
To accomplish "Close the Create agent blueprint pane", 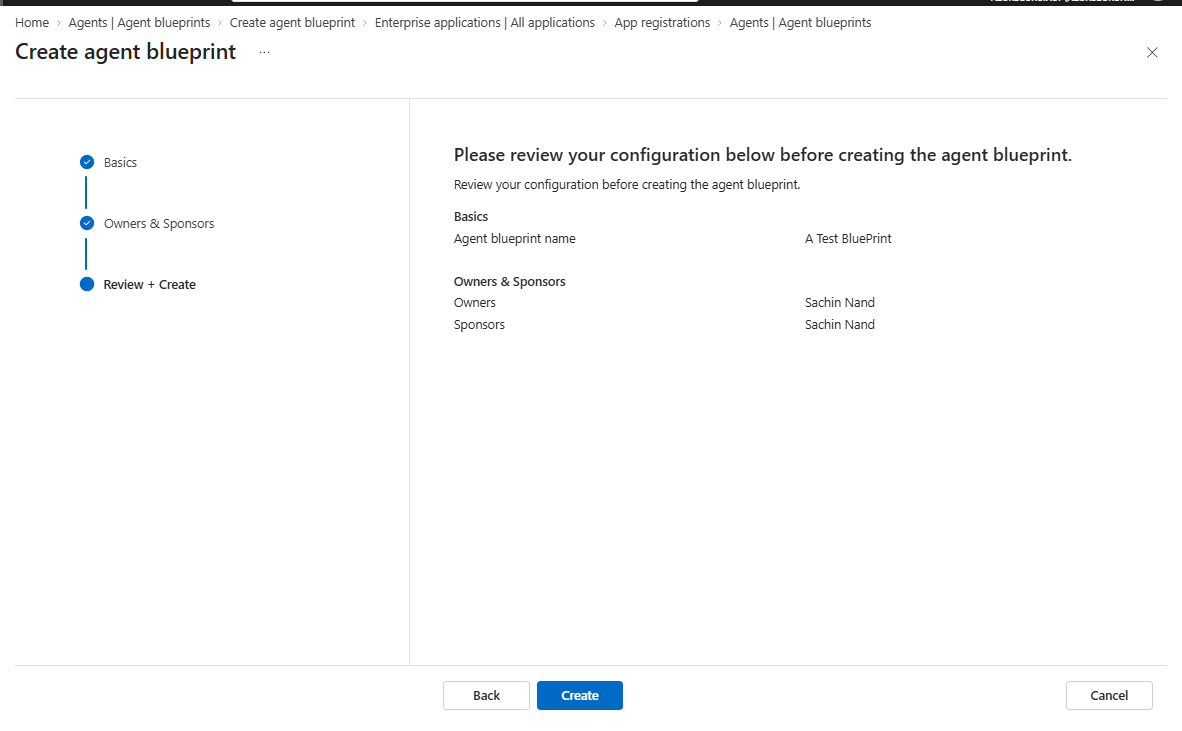I will click(x=1152, y=53).
